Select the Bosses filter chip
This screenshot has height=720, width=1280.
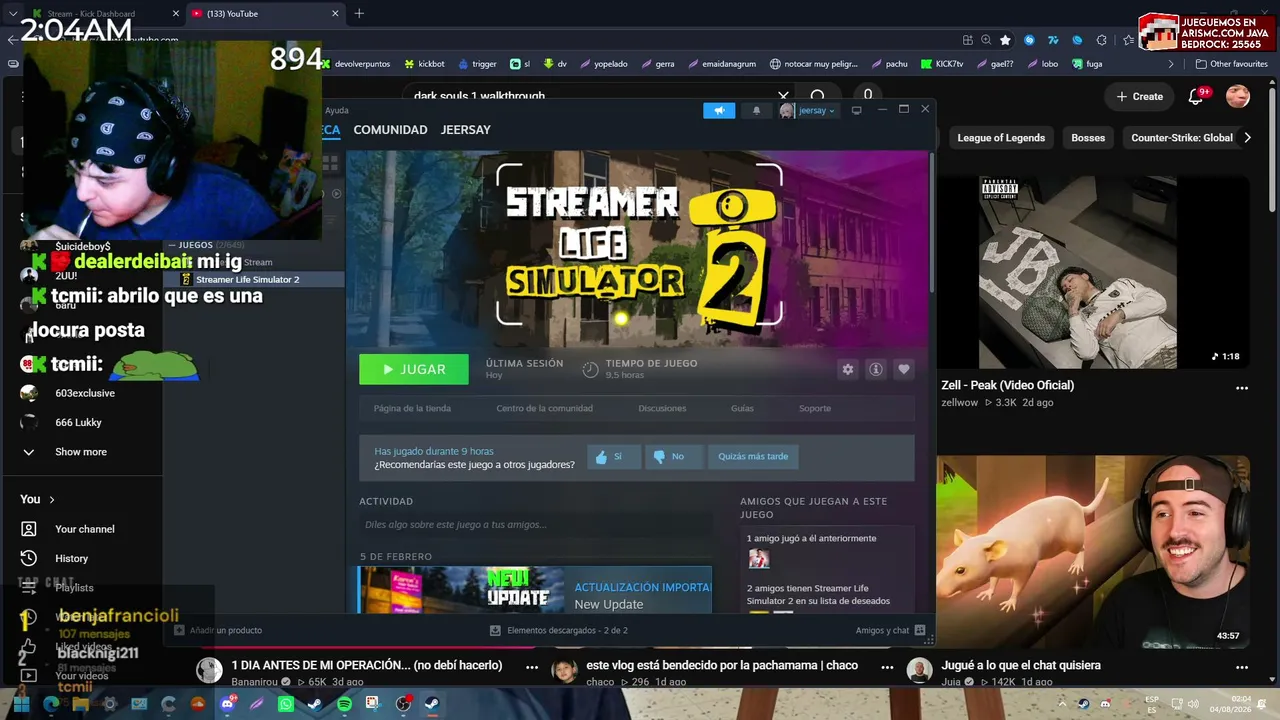click(1088, 138)
